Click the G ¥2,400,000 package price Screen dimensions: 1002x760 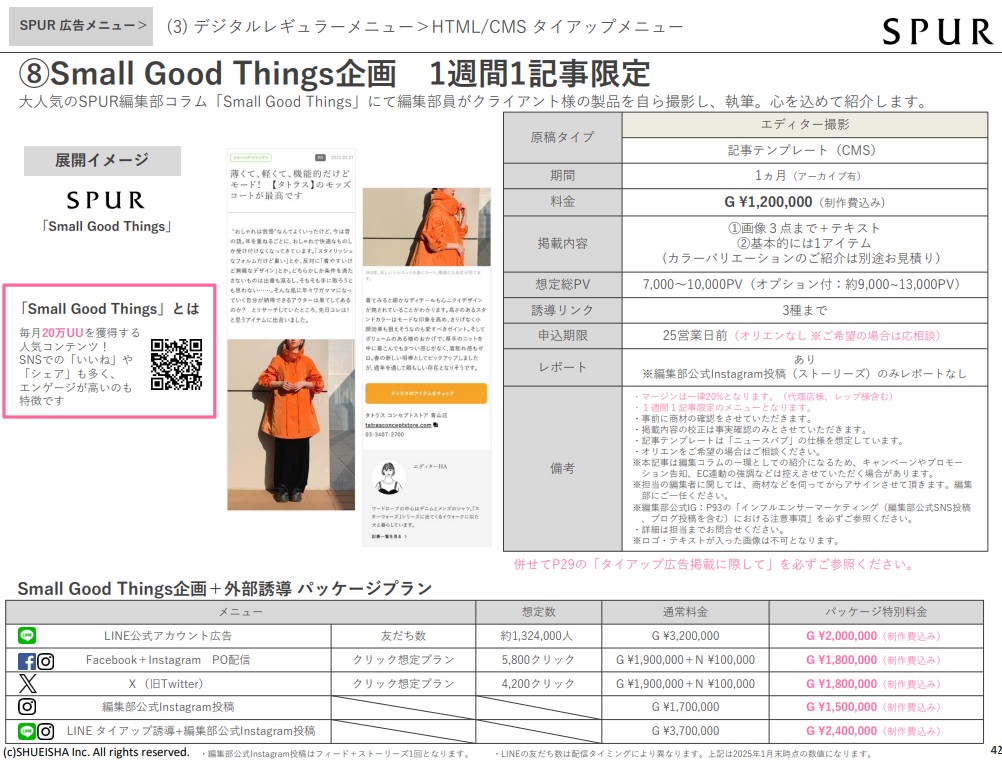(841, 731)
